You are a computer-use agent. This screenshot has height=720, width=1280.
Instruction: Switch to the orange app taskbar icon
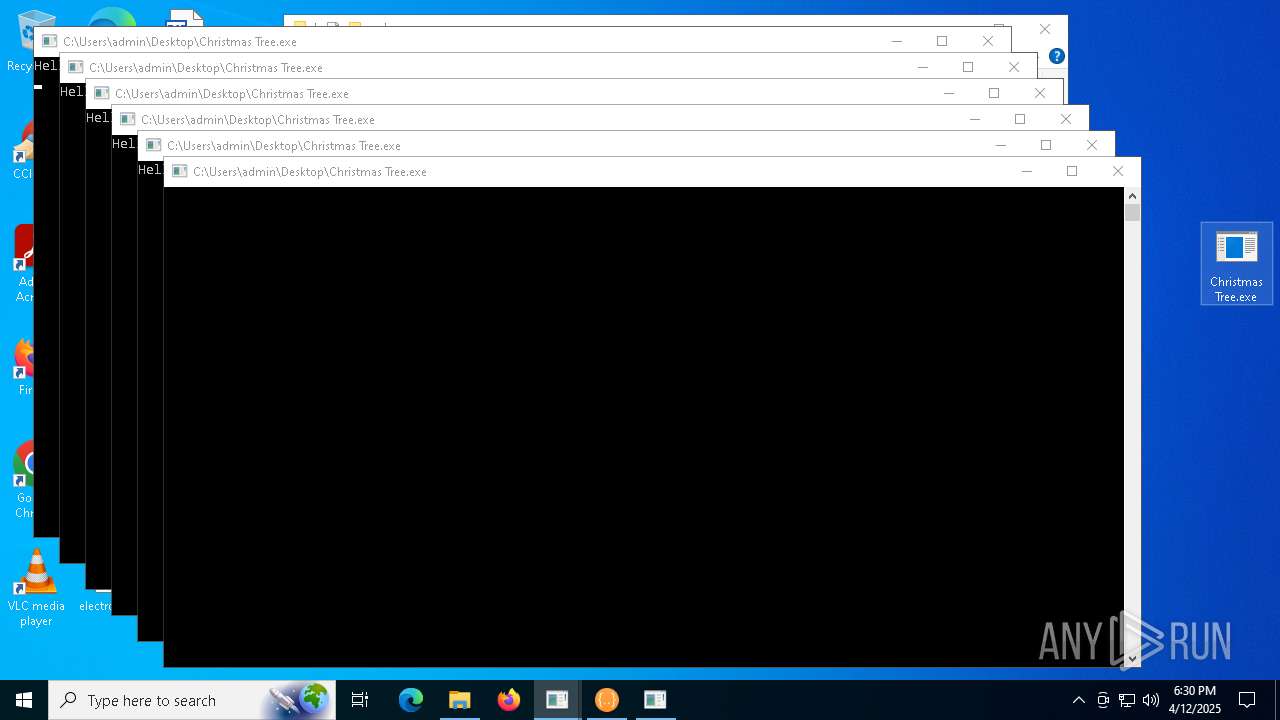pos(606,700)
